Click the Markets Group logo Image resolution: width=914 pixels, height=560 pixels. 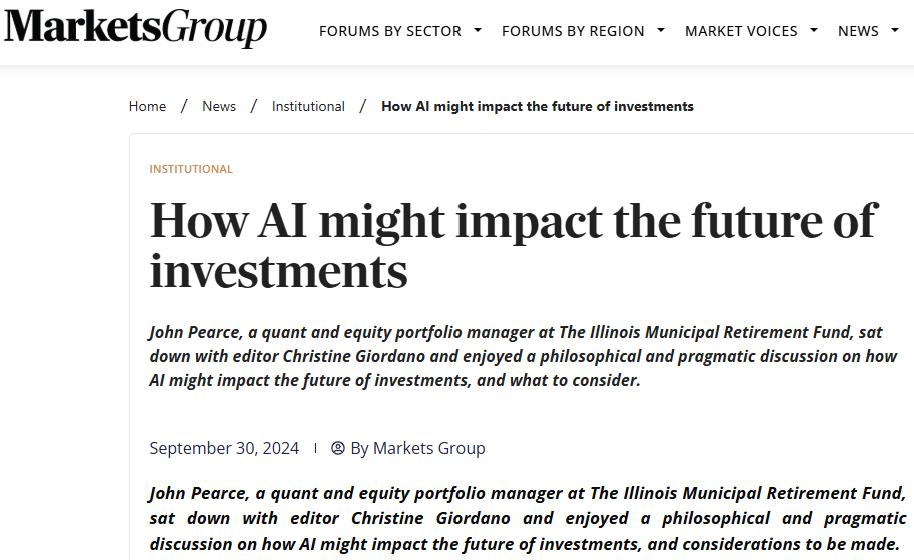pos(136,28)
